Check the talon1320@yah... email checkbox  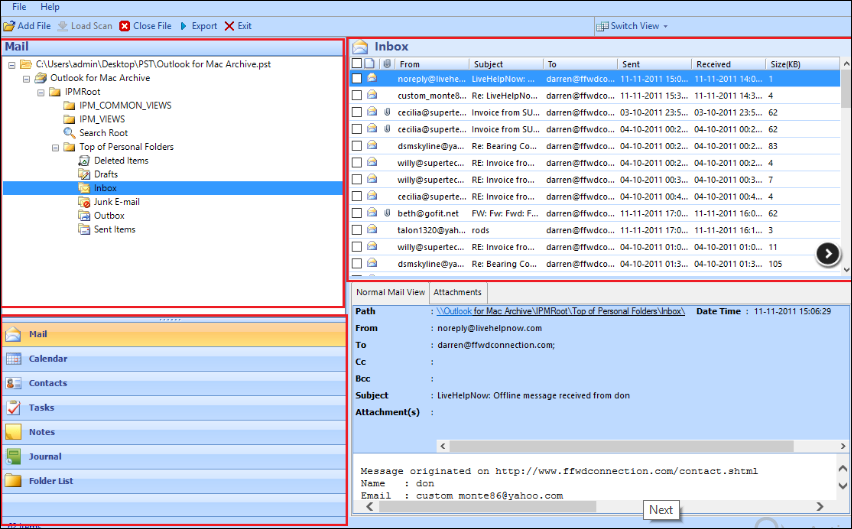point(357,230)
